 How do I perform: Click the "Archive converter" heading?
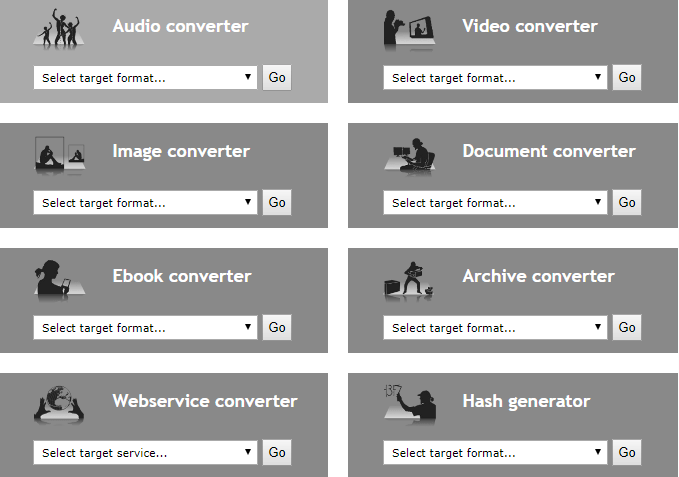tap(538, 276)
